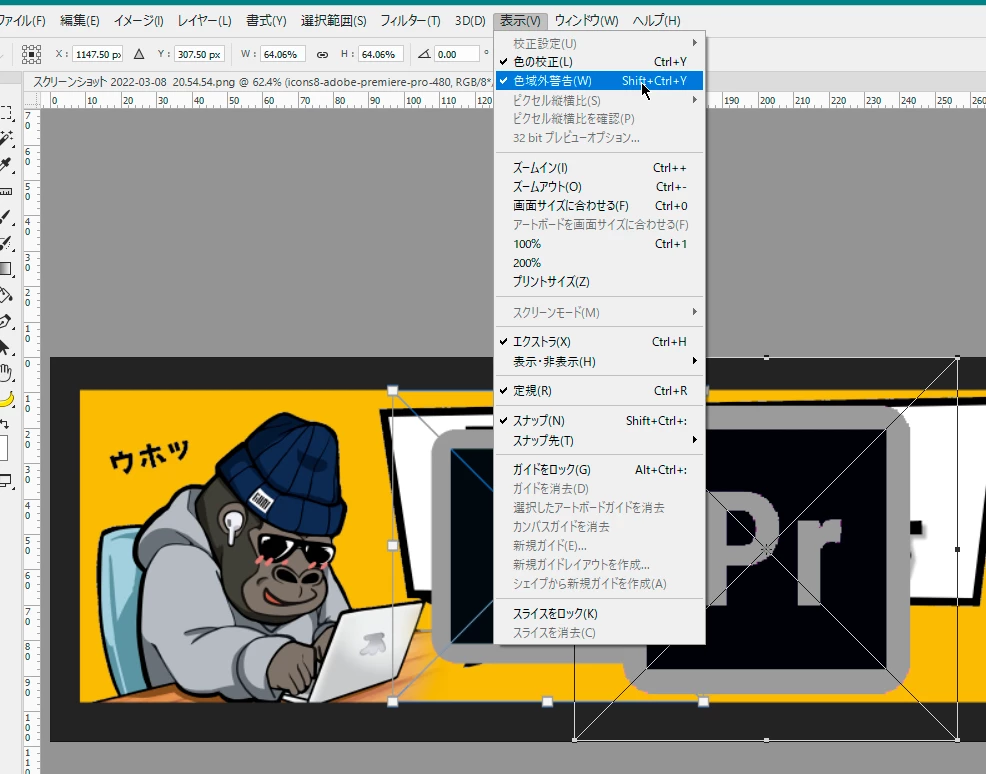The height and width of the screenshot is (774, 986).
Task: Click the Y position input field
Action: (x=199, y=55)
